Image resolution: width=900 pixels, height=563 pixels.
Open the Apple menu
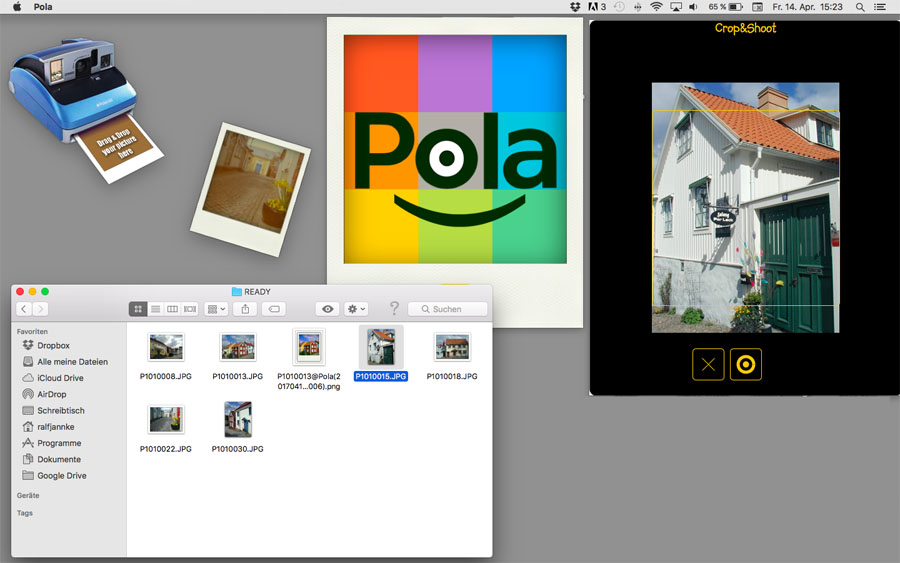pos(17,7)
